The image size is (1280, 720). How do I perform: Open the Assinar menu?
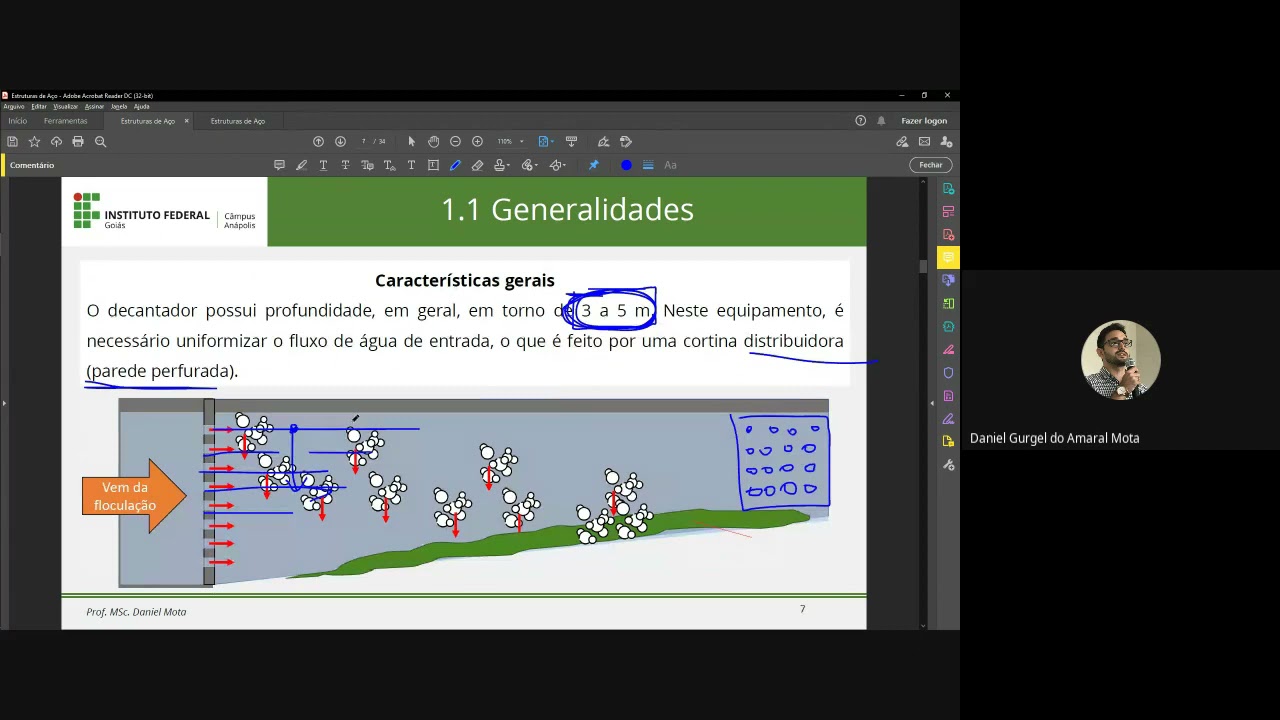pyautogui.click(x=94, y=106)
